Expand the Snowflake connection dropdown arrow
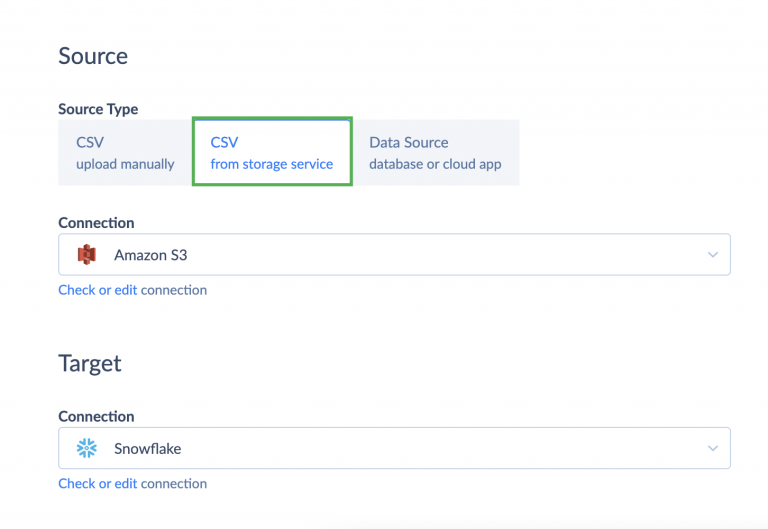The width and height of the screenshot is (768, 529). (713, 449)
